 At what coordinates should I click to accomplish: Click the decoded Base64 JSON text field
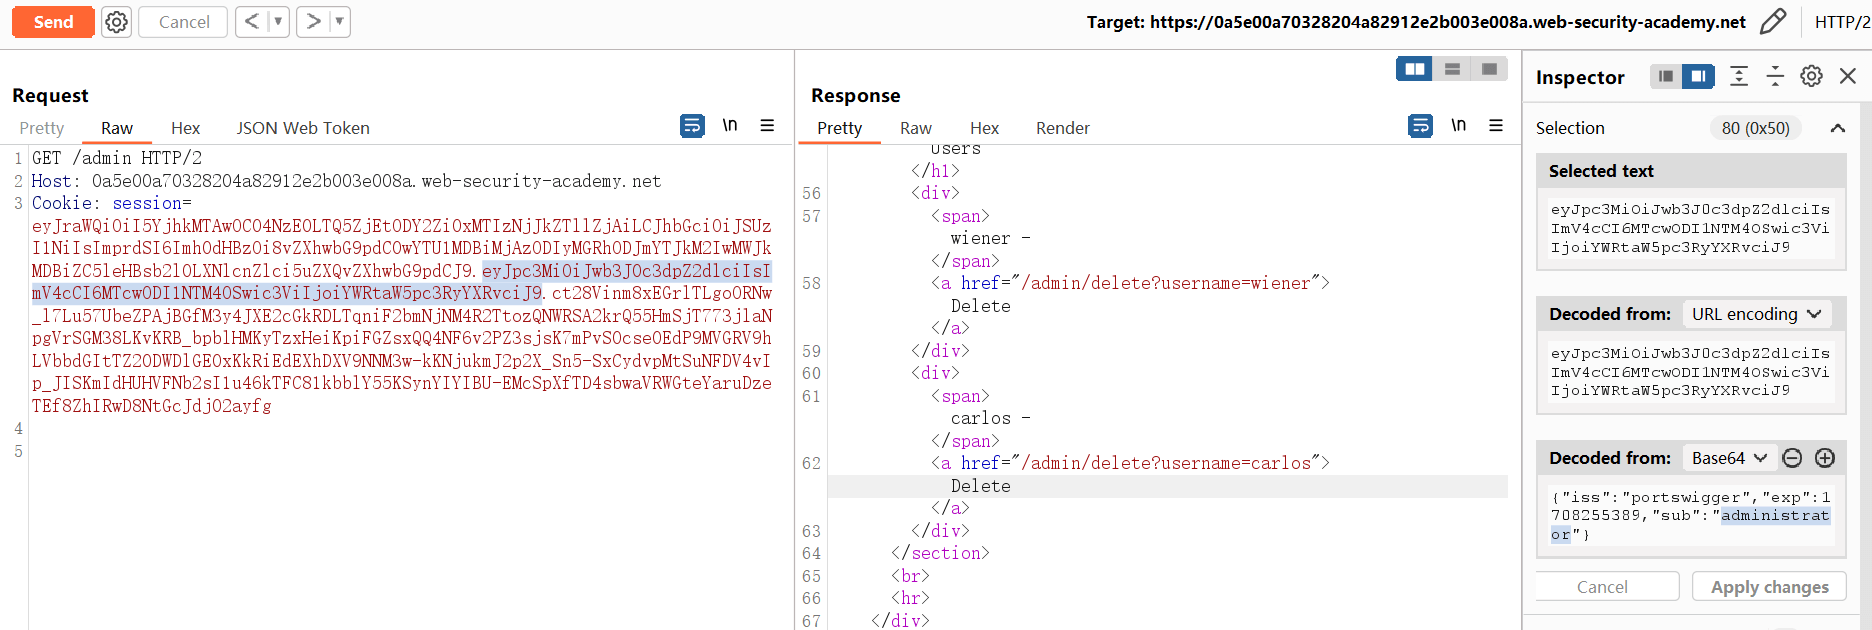[1690, 516]
